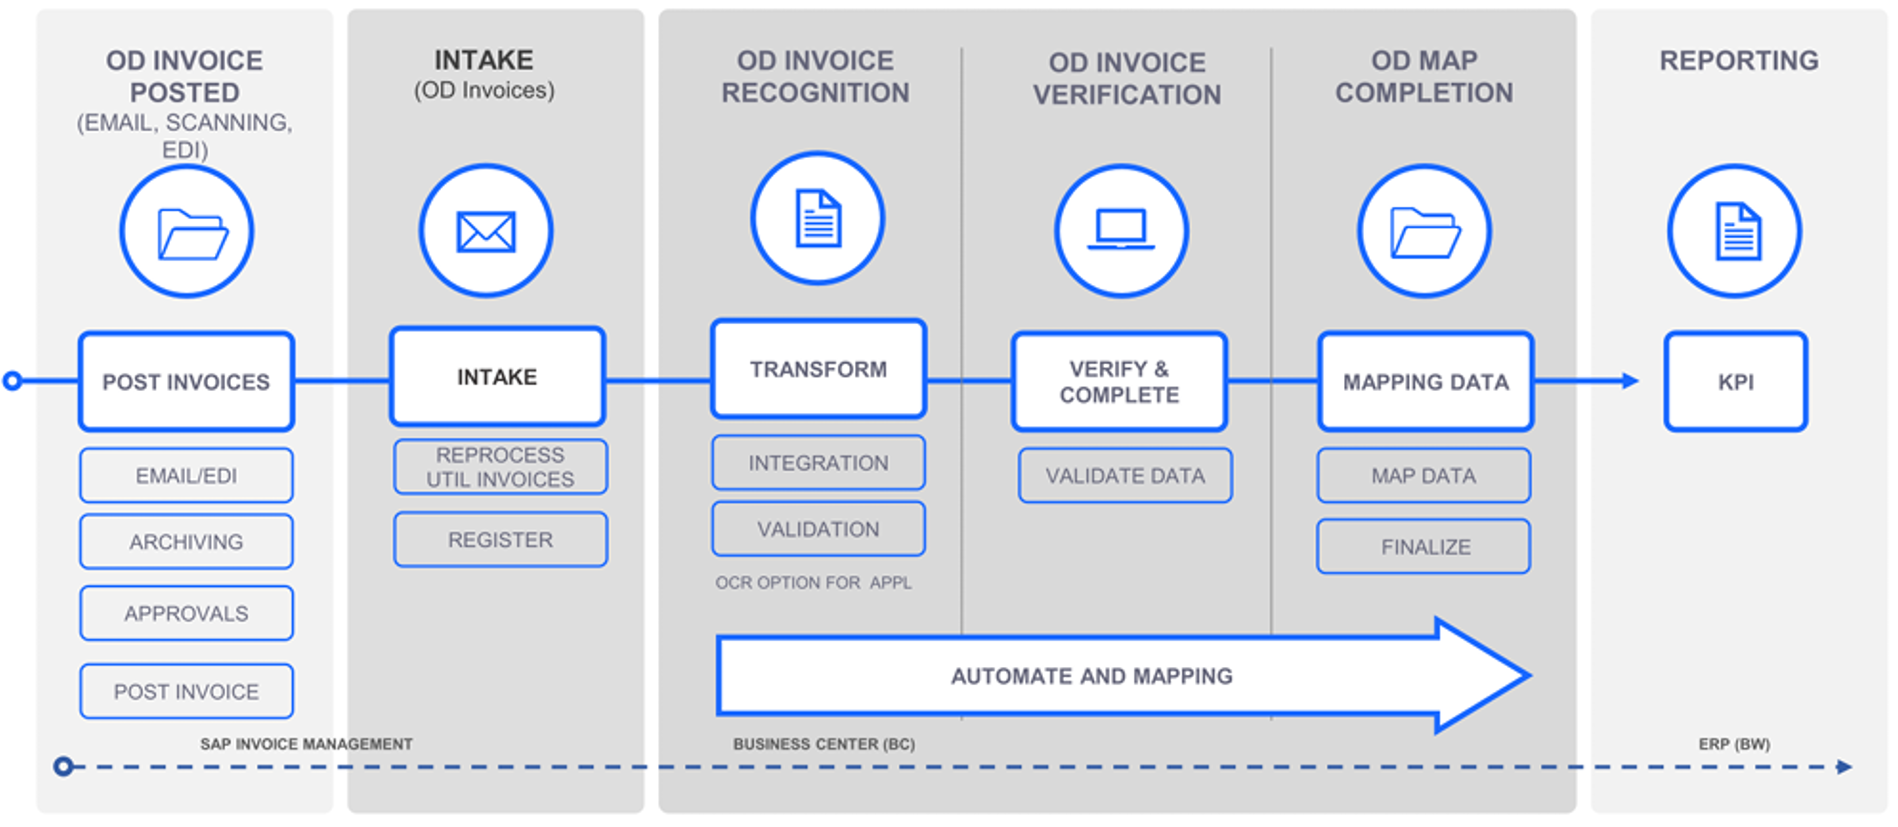Click the ARCHIVING step
Image resolution: width=1898 pixels, height=827 pixels.
186,542
